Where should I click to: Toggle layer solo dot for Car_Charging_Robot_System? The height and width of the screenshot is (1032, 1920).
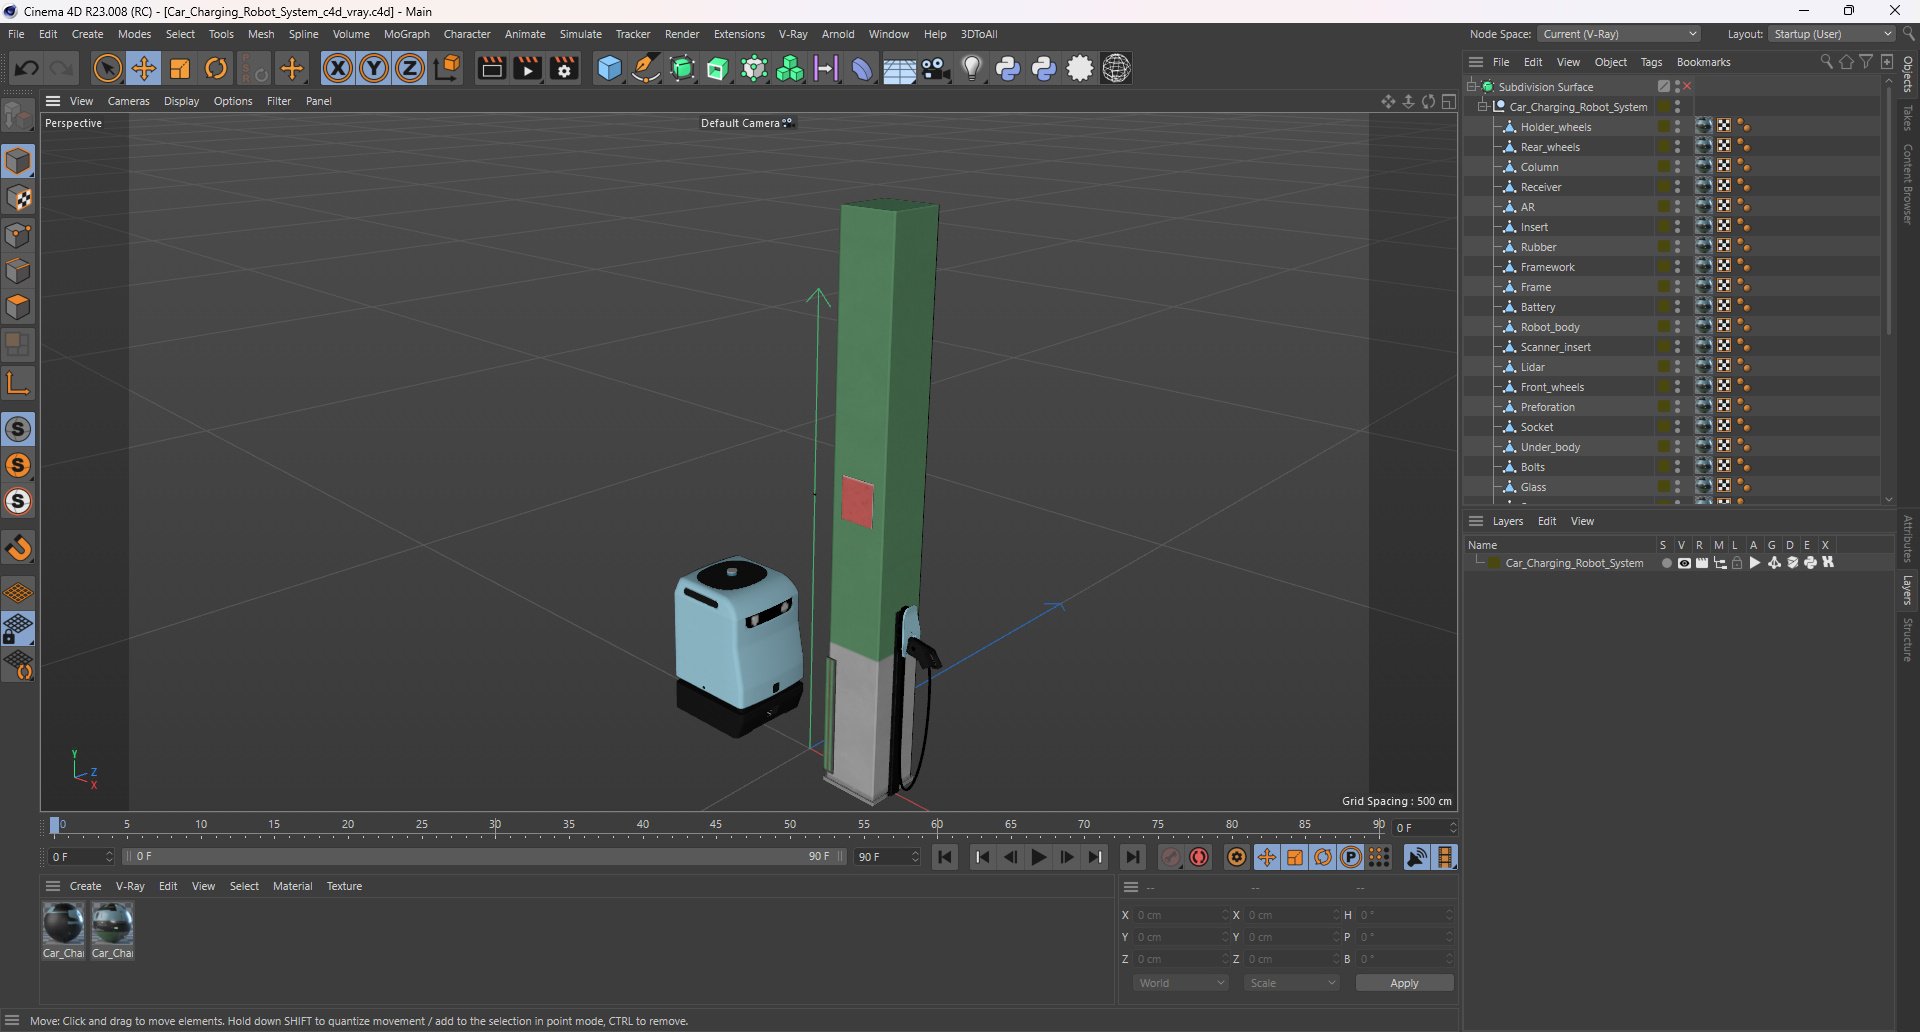tap(1666, 563)
